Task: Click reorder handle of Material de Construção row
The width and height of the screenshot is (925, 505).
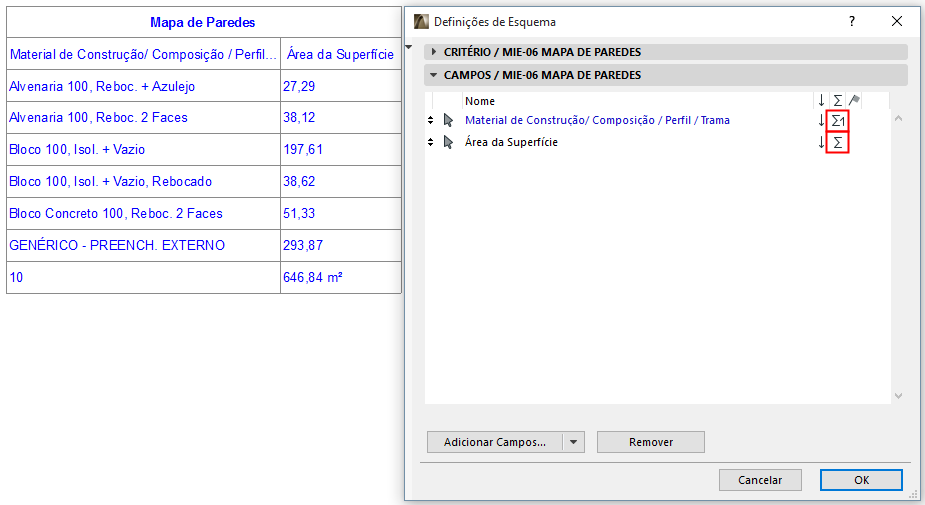Action: tap(431, 120)
